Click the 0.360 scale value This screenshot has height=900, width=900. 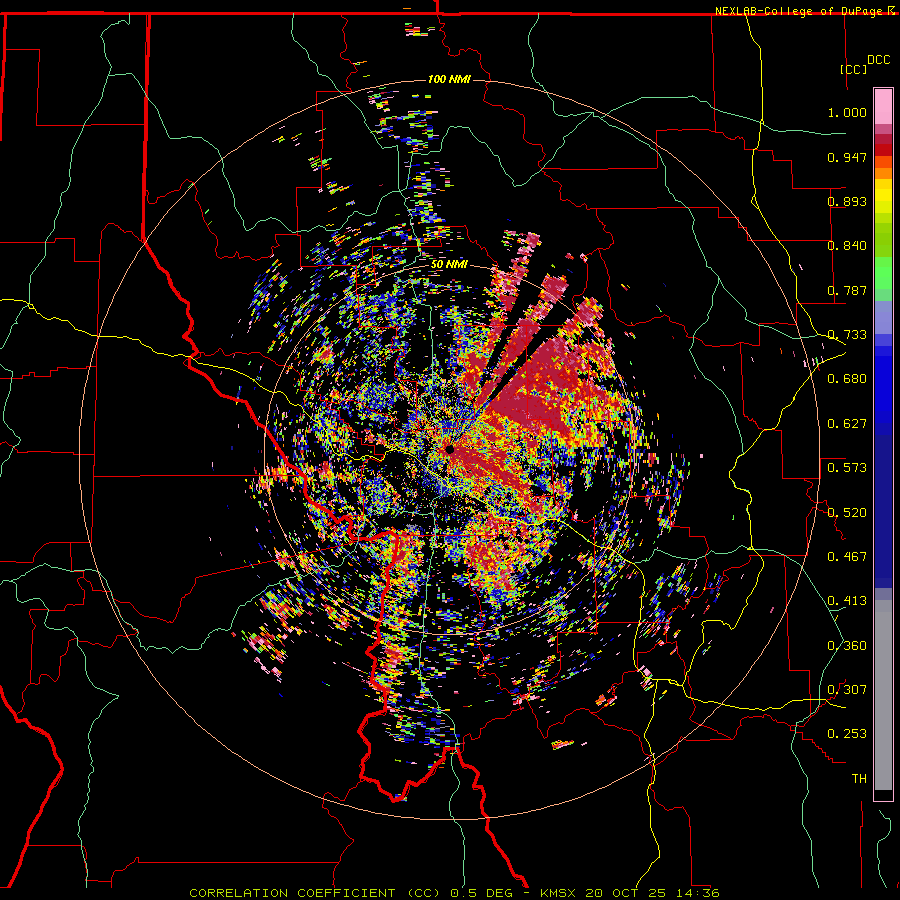[x=847, y=646]
